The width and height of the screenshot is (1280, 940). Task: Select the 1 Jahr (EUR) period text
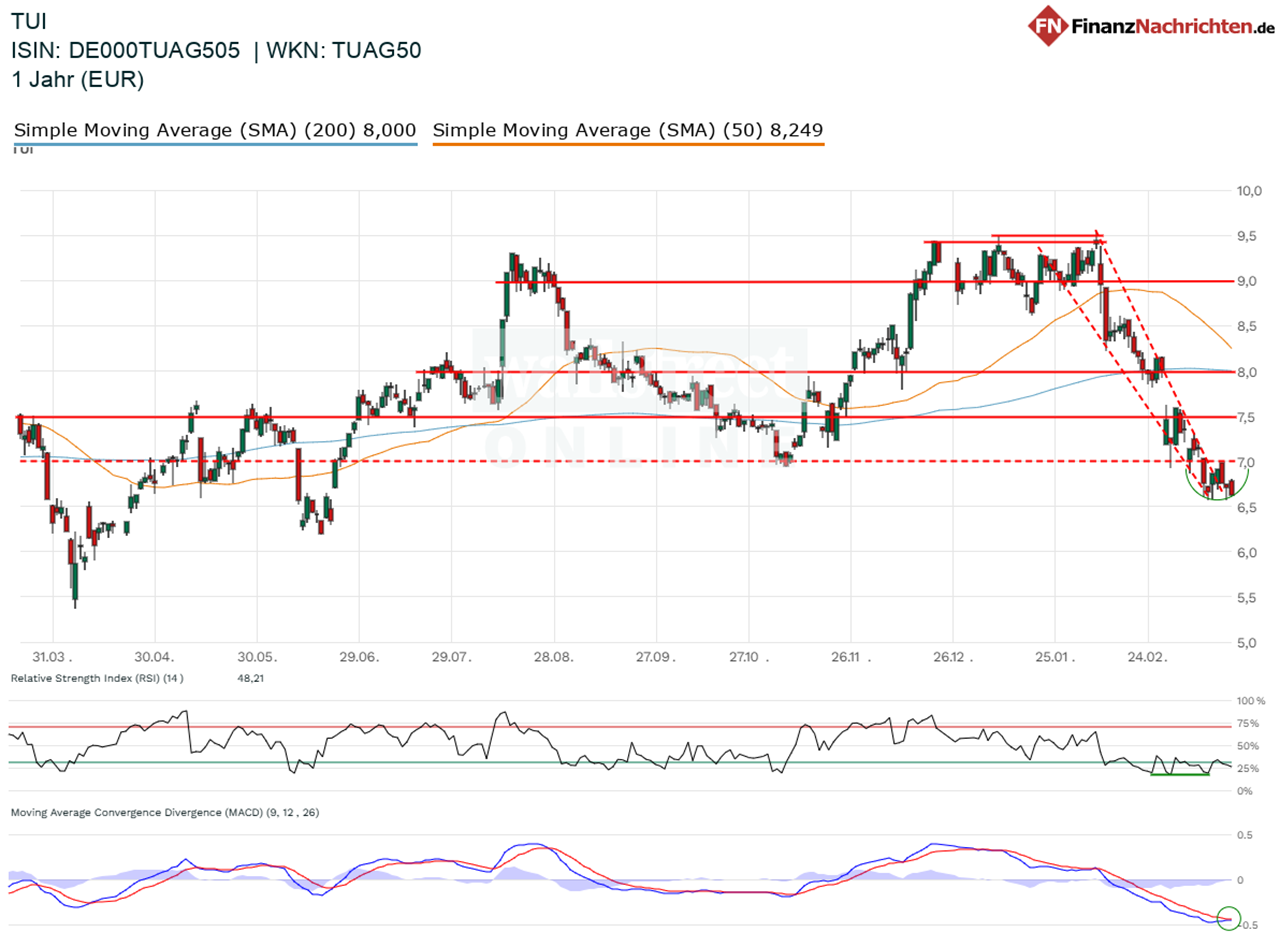pyautogui.click(x=78, y=80)
